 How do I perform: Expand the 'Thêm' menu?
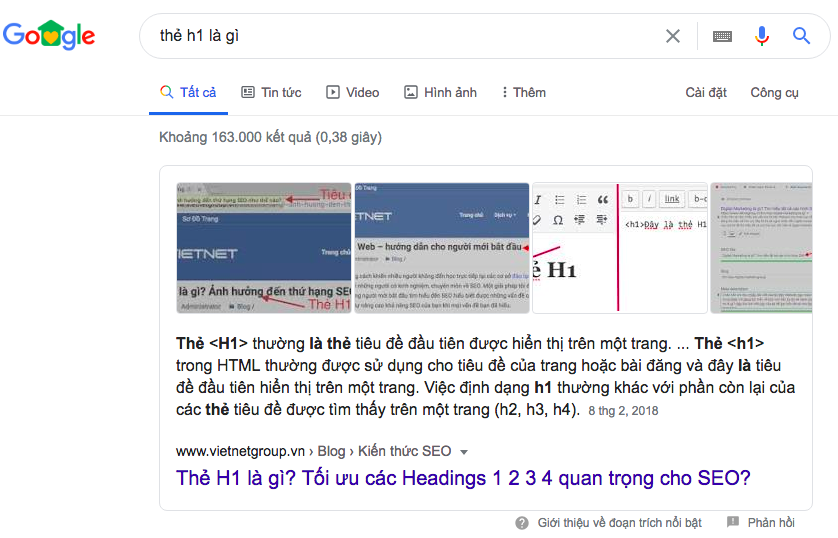tap(523, 92)
